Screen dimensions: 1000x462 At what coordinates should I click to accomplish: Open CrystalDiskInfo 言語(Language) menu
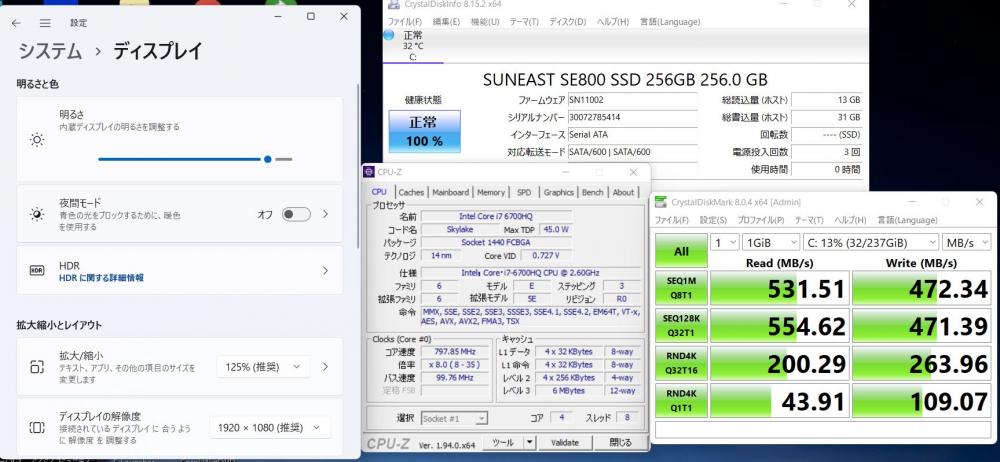click(x=670, y=22)
